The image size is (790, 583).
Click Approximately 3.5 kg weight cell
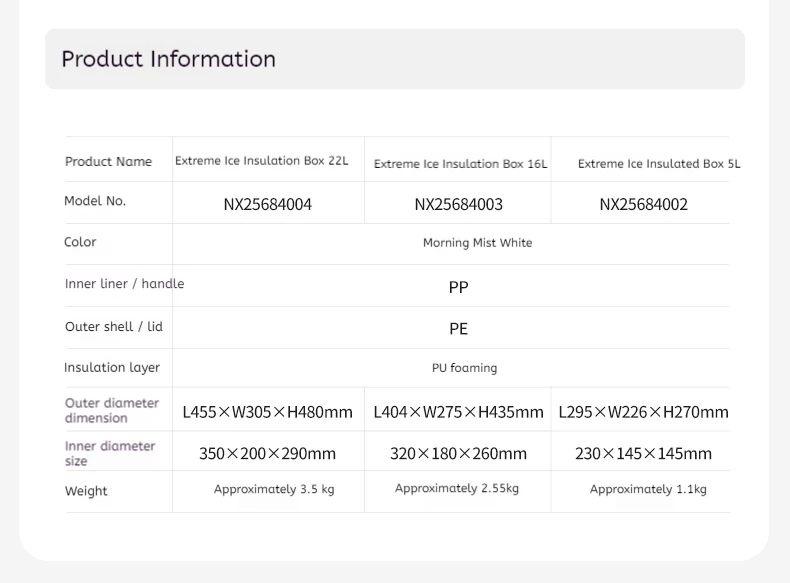click(274, 489)
